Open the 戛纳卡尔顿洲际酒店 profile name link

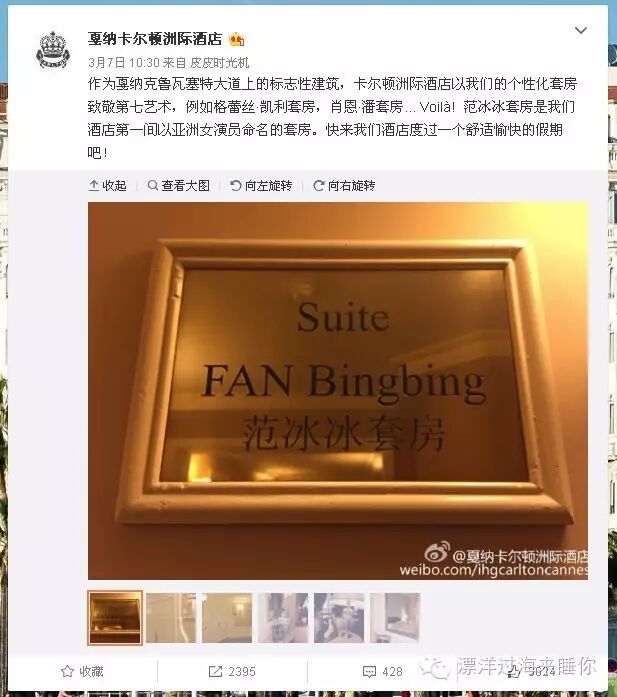click(155, 39)
